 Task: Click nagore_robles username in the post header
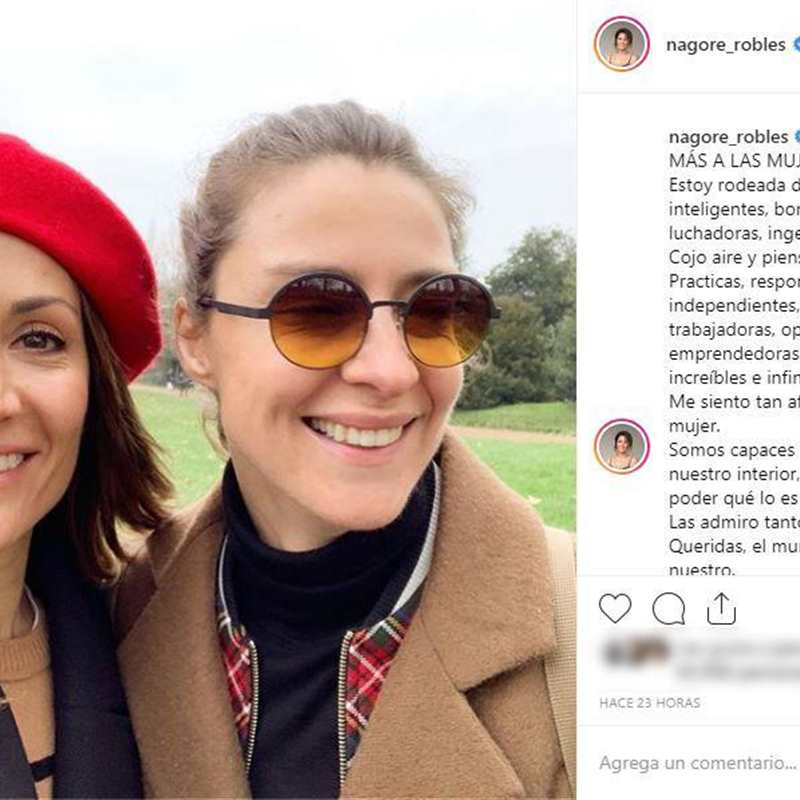point(726,45)
